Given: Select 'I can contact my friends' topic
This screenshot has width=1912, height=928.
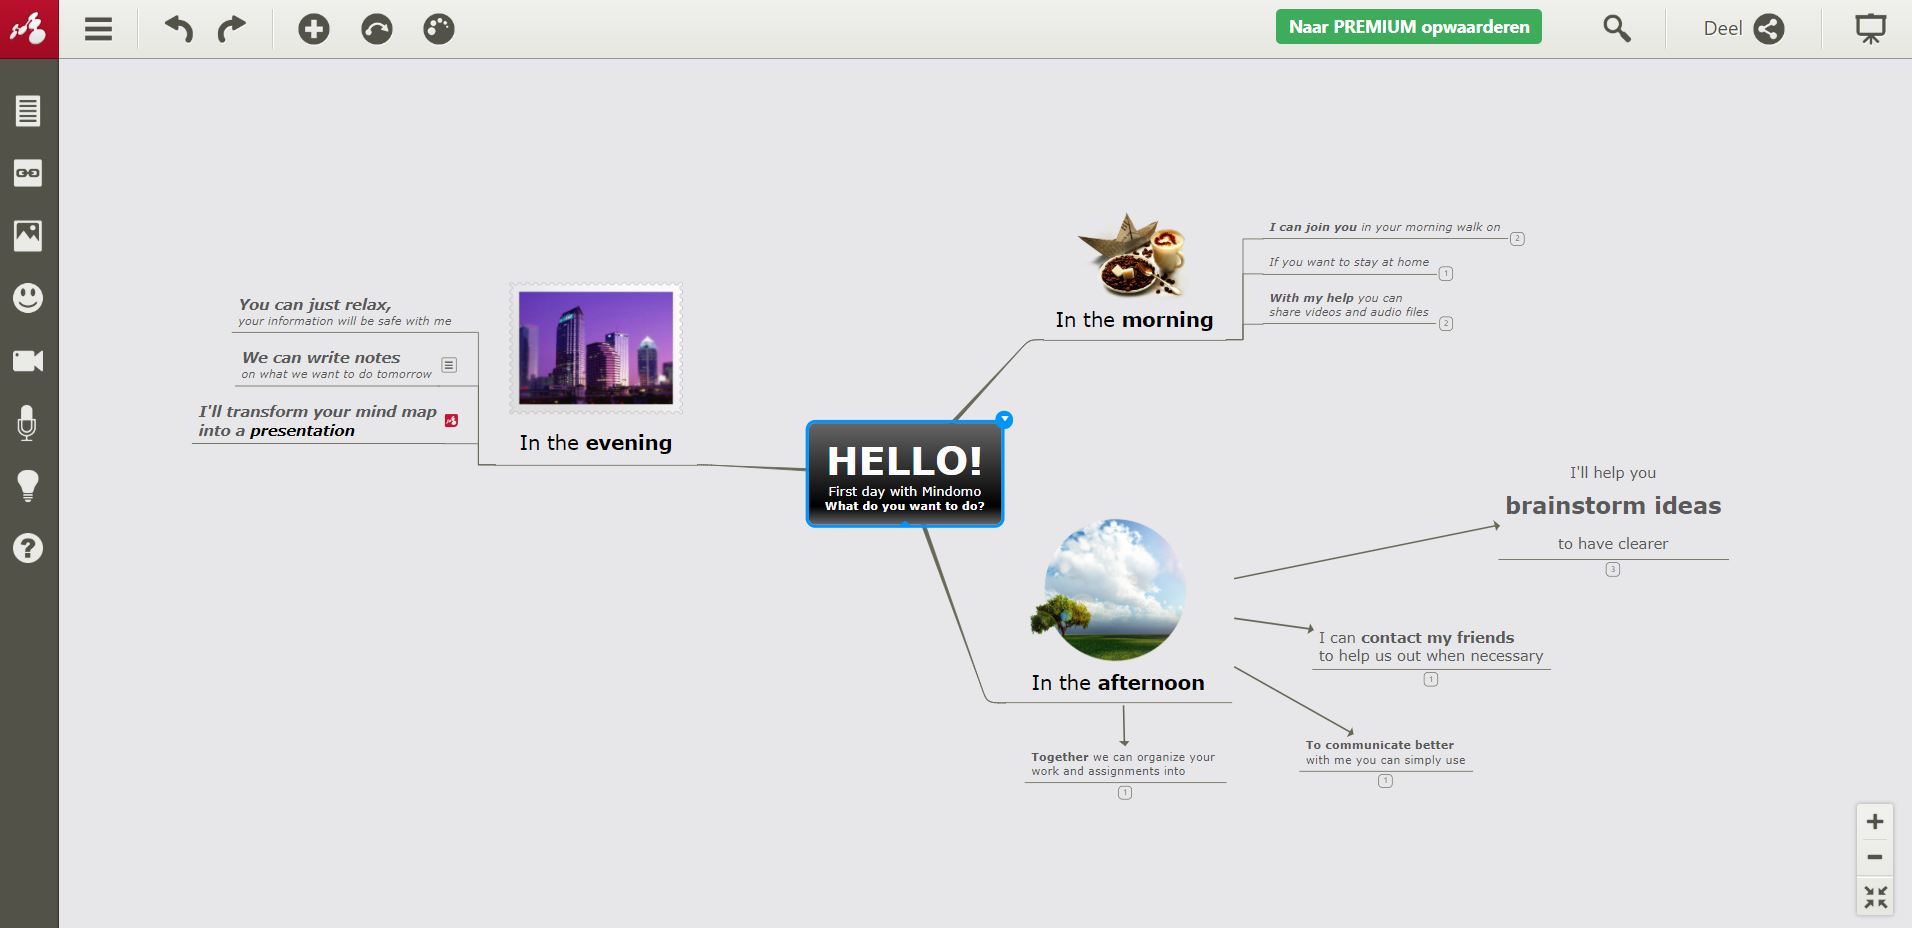Looking at the screenshot, I should (1430, 647).
